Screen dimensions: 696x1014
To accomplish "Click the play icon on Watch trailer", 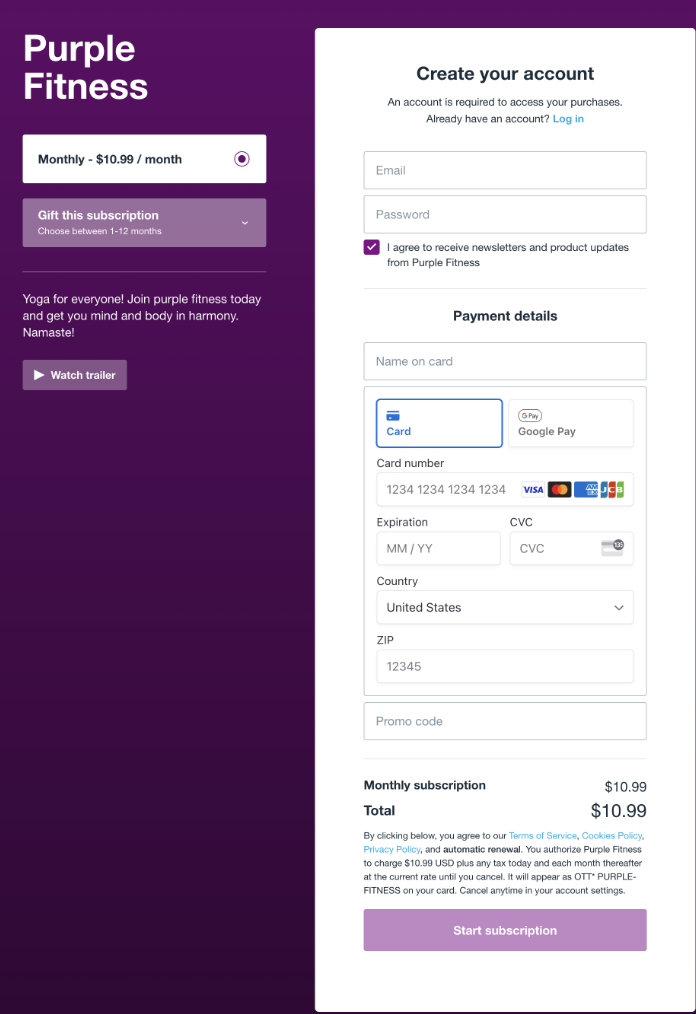I will 40,374.
